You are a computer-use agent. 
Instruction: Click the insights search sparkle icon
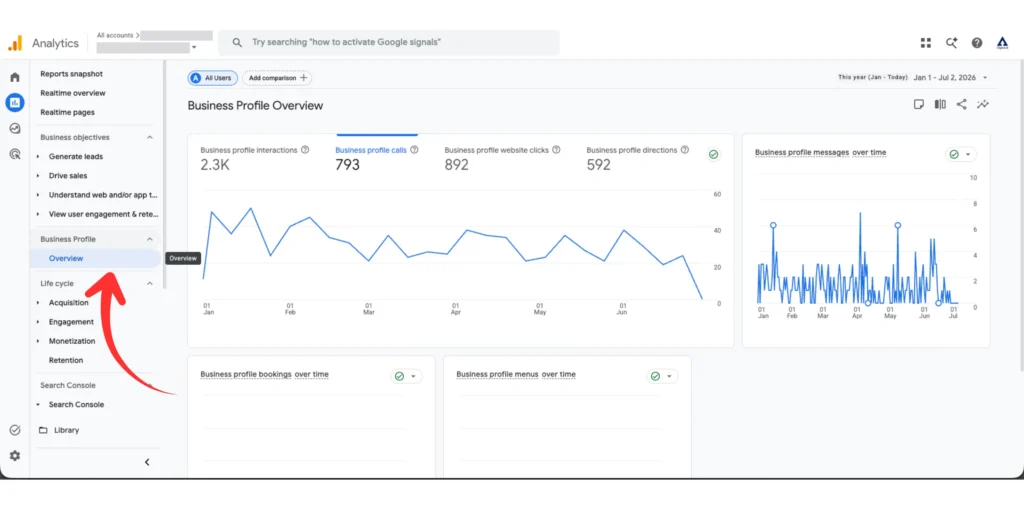click(x=952, y=43)
